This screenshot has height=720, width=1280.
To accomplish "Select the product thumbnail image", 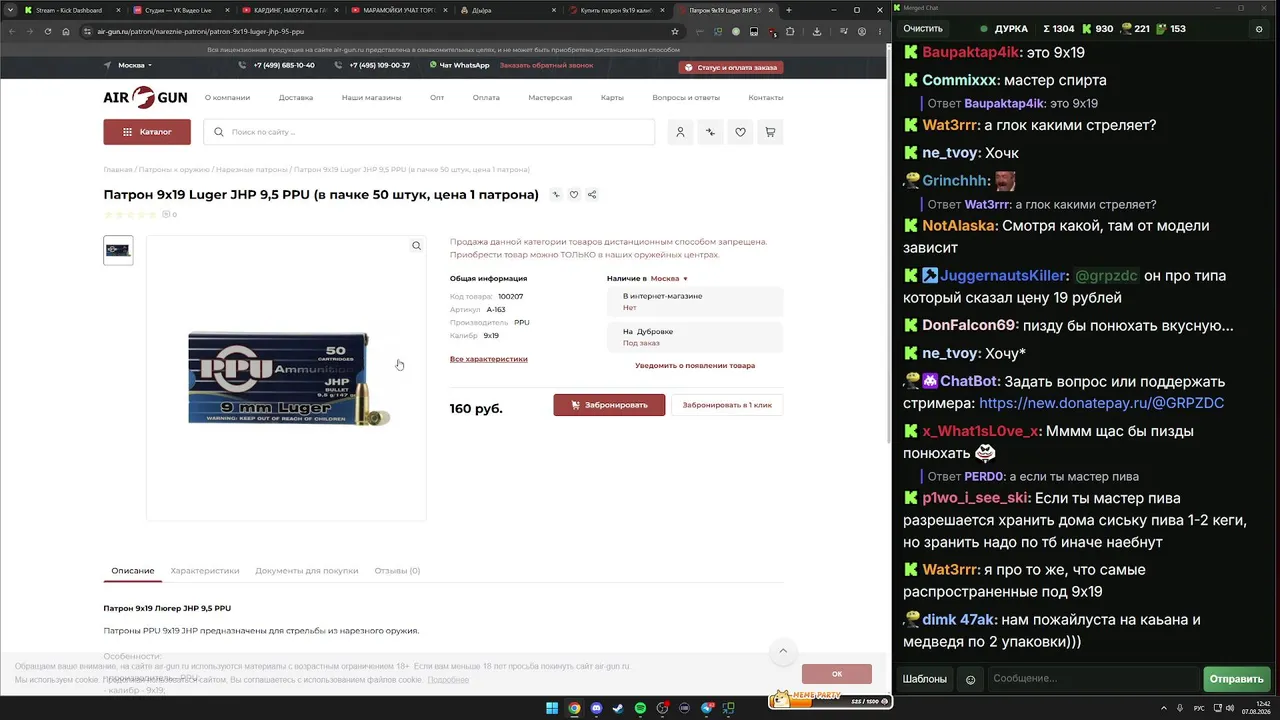I will click(118, 250).
